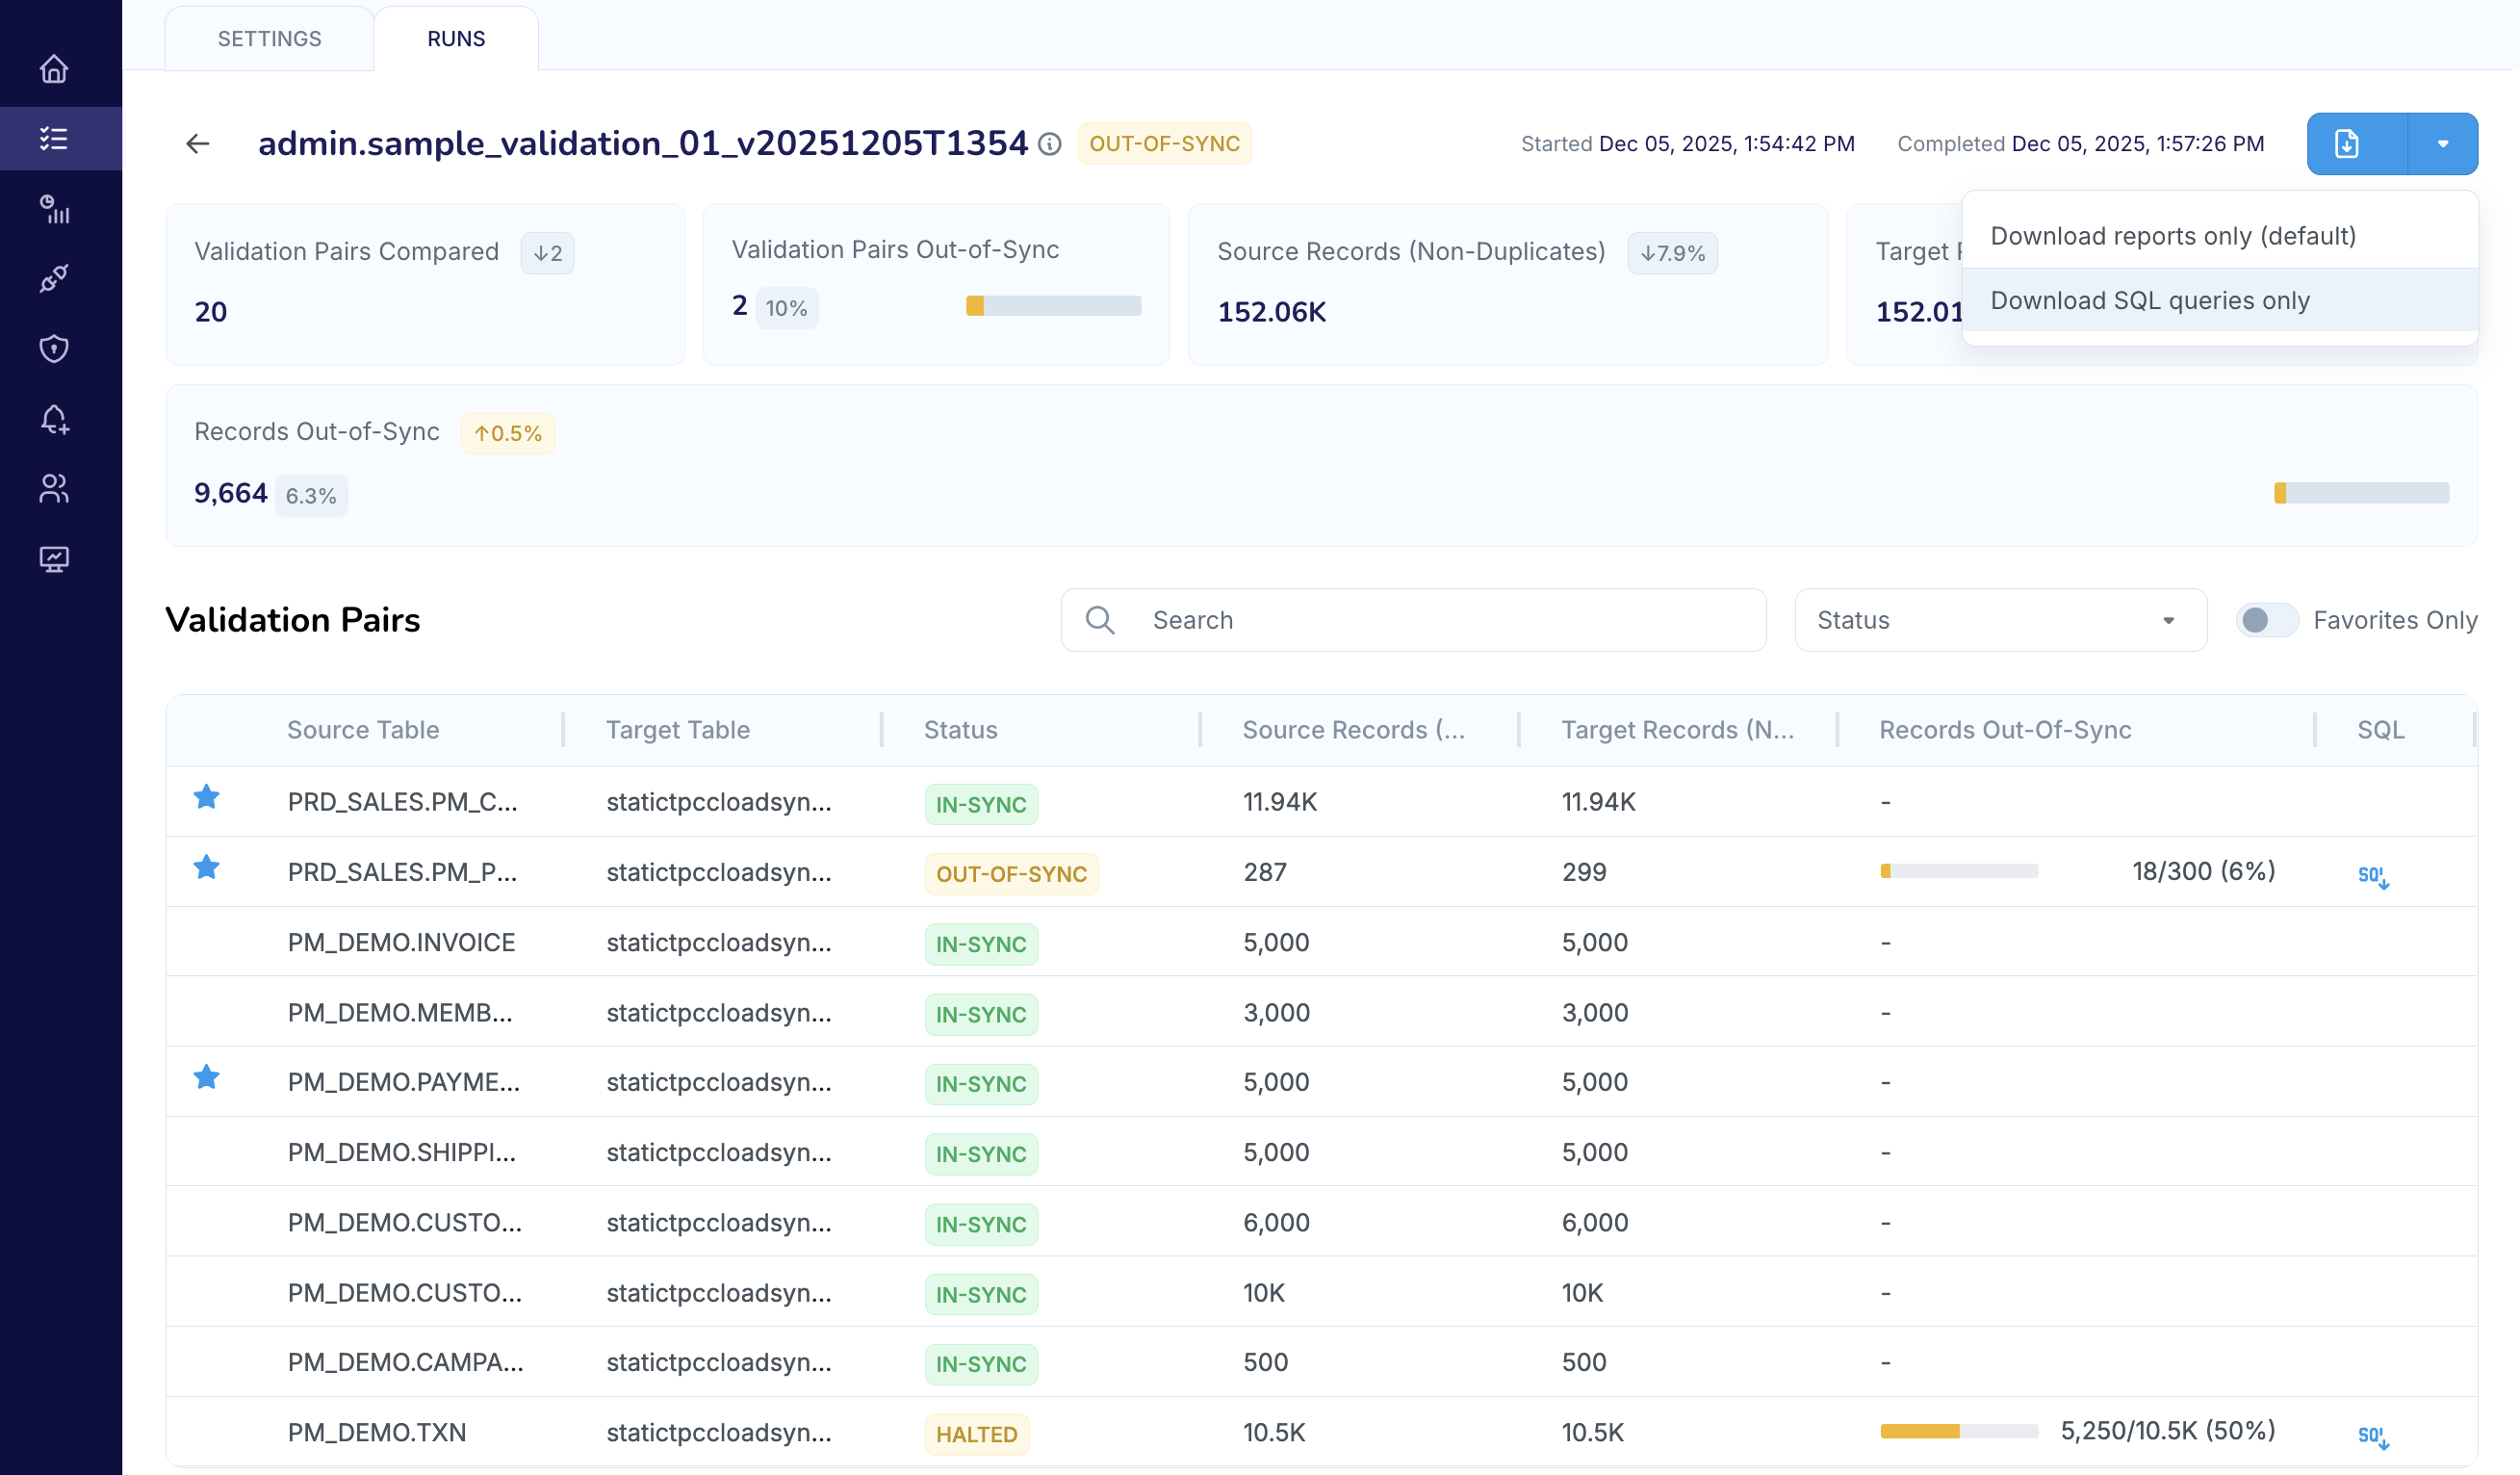
Task: Click the info icon next to run title
Action: click(x=1049, y=145)
